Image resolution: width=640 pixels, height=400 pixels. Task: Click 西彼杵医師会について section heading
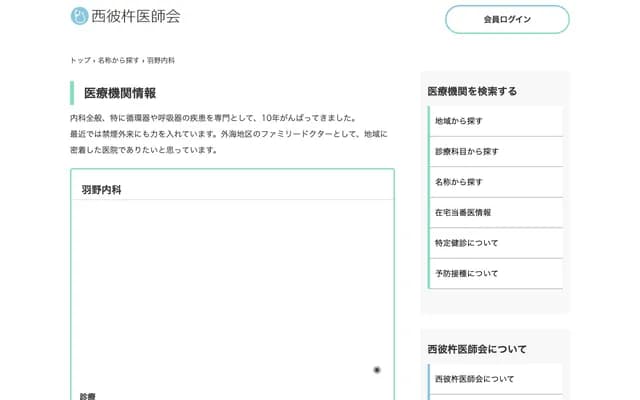click(477, 349)
